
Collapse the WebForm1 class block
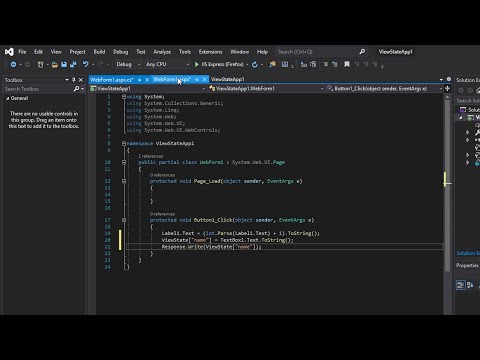124,162
